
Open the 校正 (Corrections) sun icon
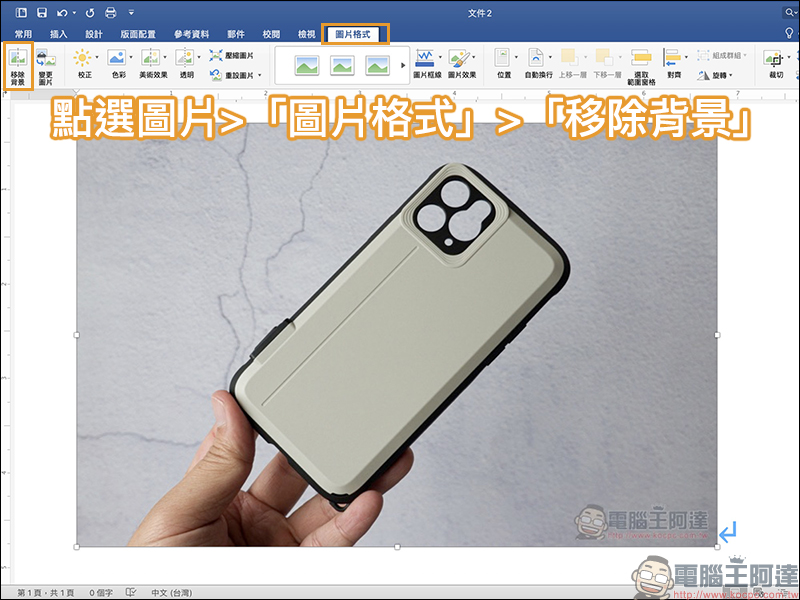click(82, 58)
